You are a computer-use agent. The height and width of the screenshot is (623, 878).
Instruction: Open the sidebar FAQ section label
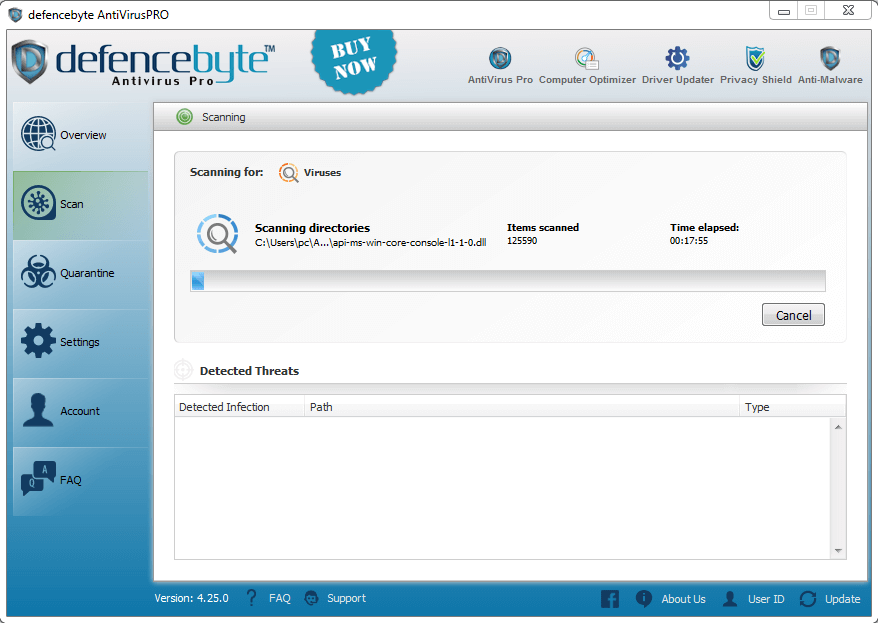coord(71,480)
